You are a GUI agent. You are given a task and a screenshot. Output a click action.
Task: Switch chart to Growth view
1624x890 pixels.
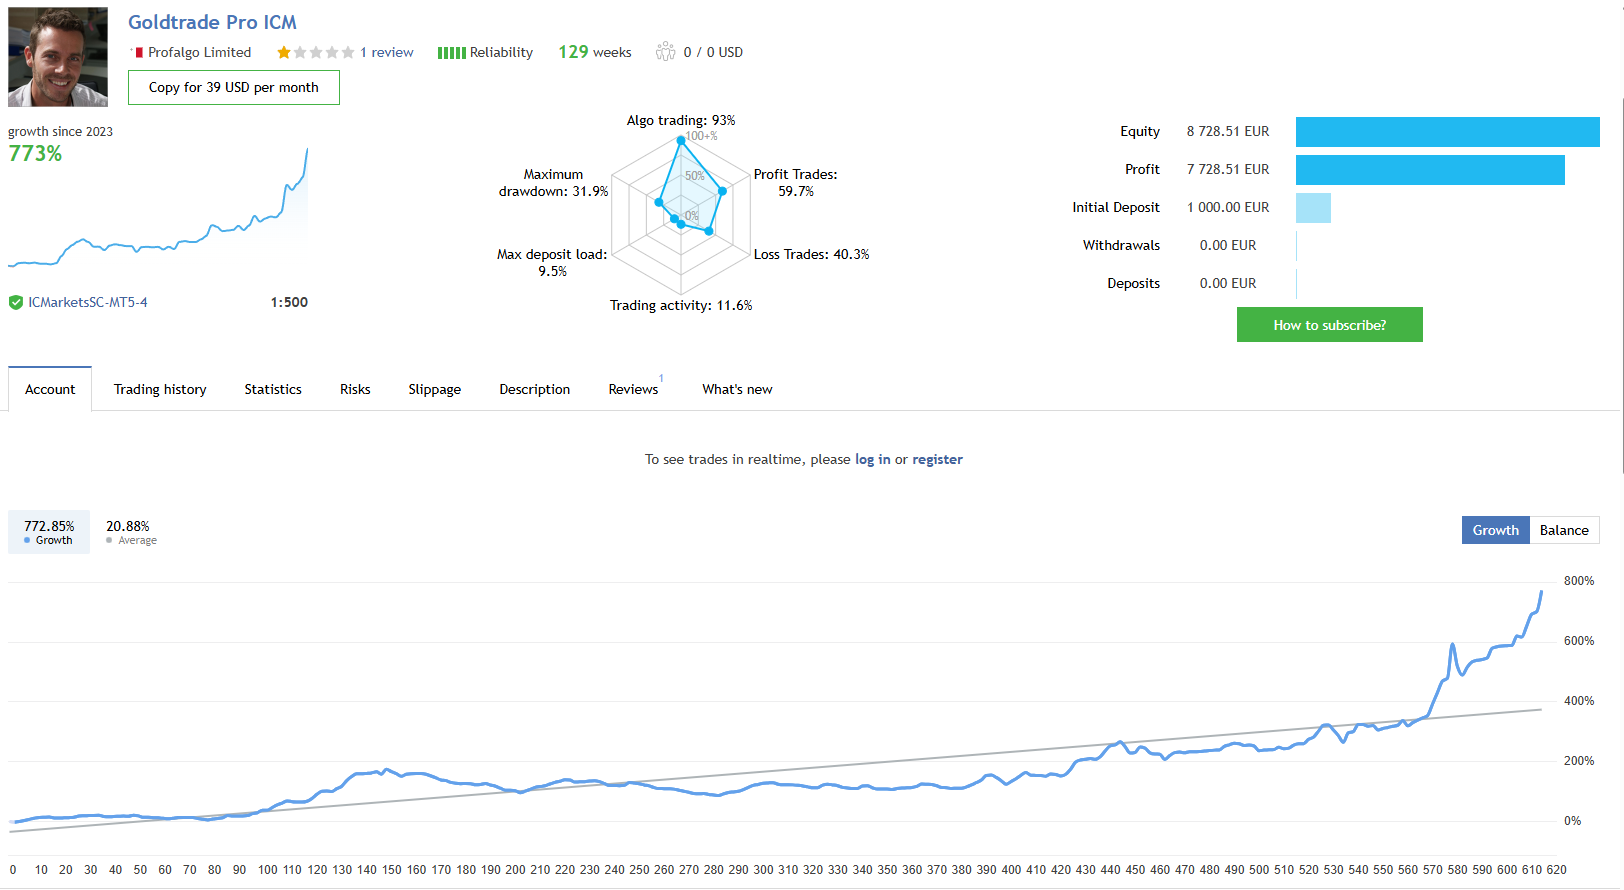pyautogui.click(x=1495, y=530)
